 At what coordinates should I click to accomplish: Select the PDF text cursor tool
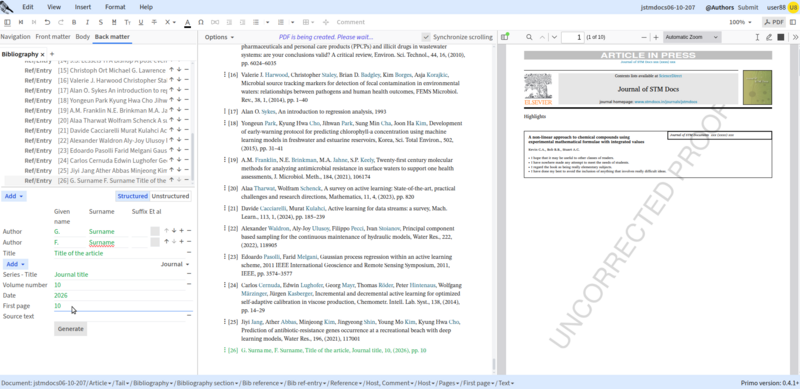[757, 37]
